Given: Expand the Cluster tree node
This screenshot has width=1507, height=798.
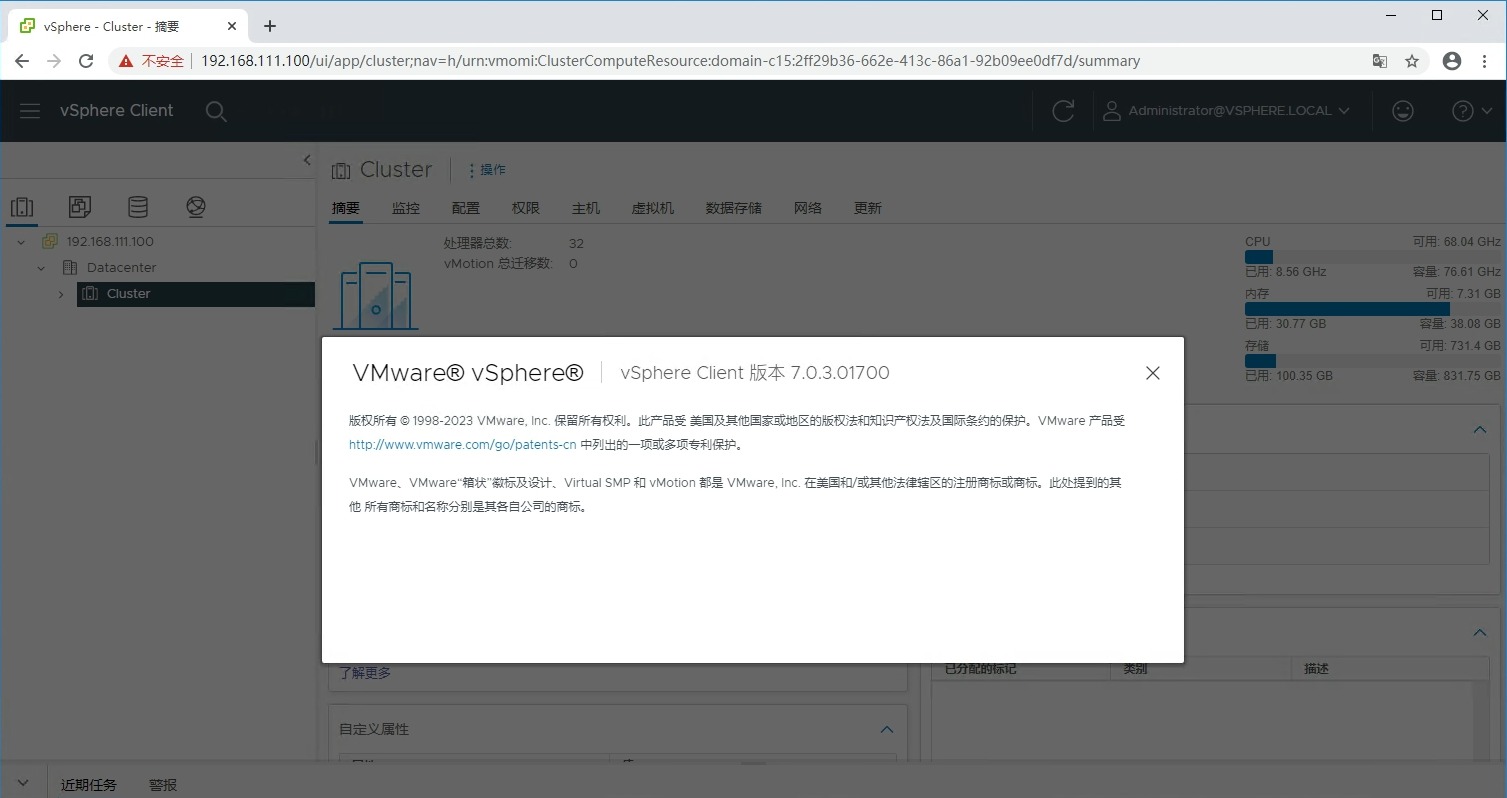Looking at the screenshot, I should [x=61, y=294].
